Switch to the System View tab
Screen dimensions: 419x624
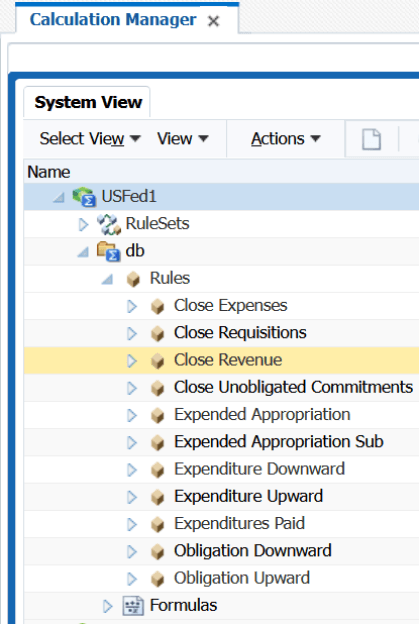point(88,102)
